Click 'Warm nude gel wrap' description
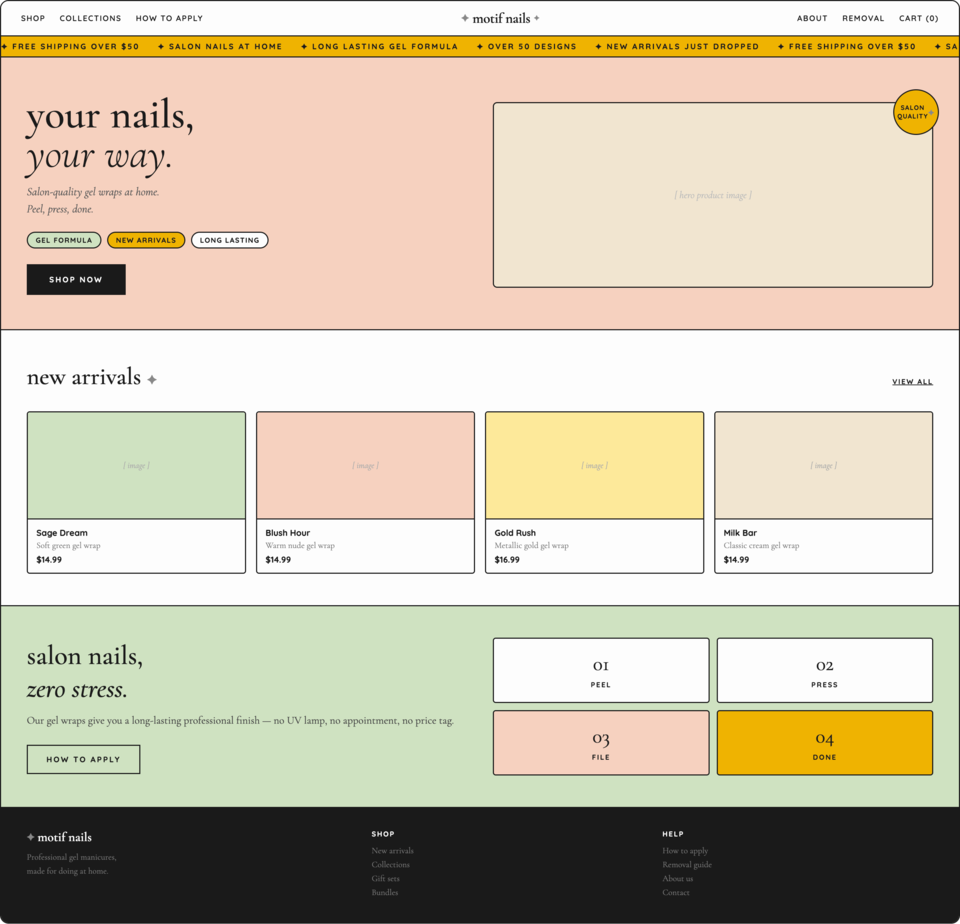Image resolution: width=960 pixels, height=924 pixels. [x=300, y=546]
